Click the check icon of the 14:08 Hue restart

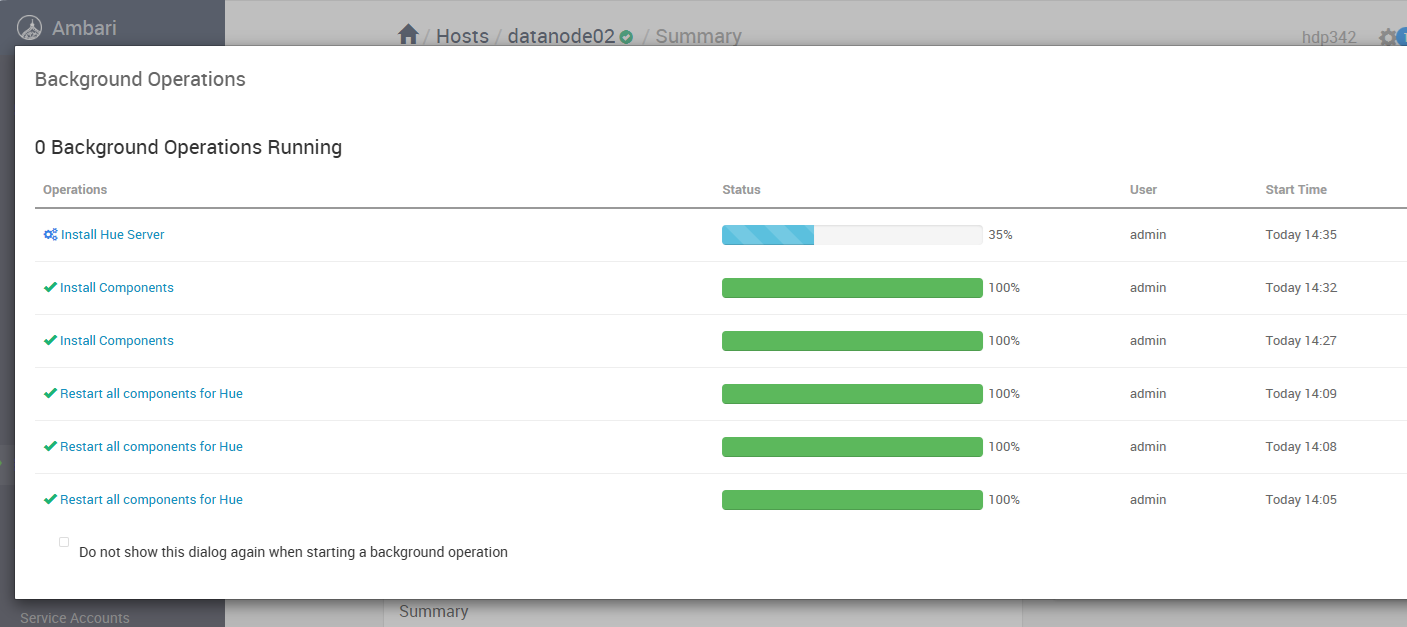tap(50, 447)
